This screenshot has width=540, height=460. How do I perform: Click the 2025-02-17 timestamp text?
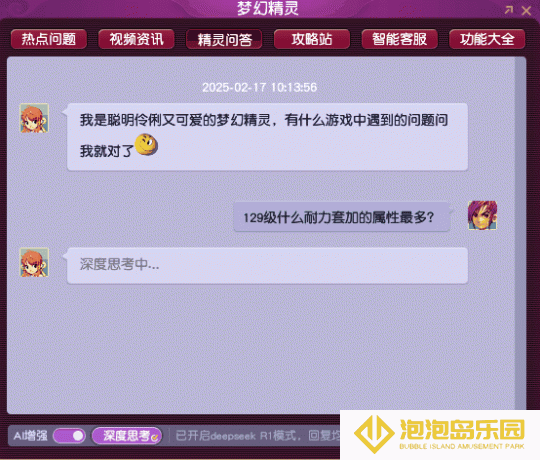pos(259,87)
